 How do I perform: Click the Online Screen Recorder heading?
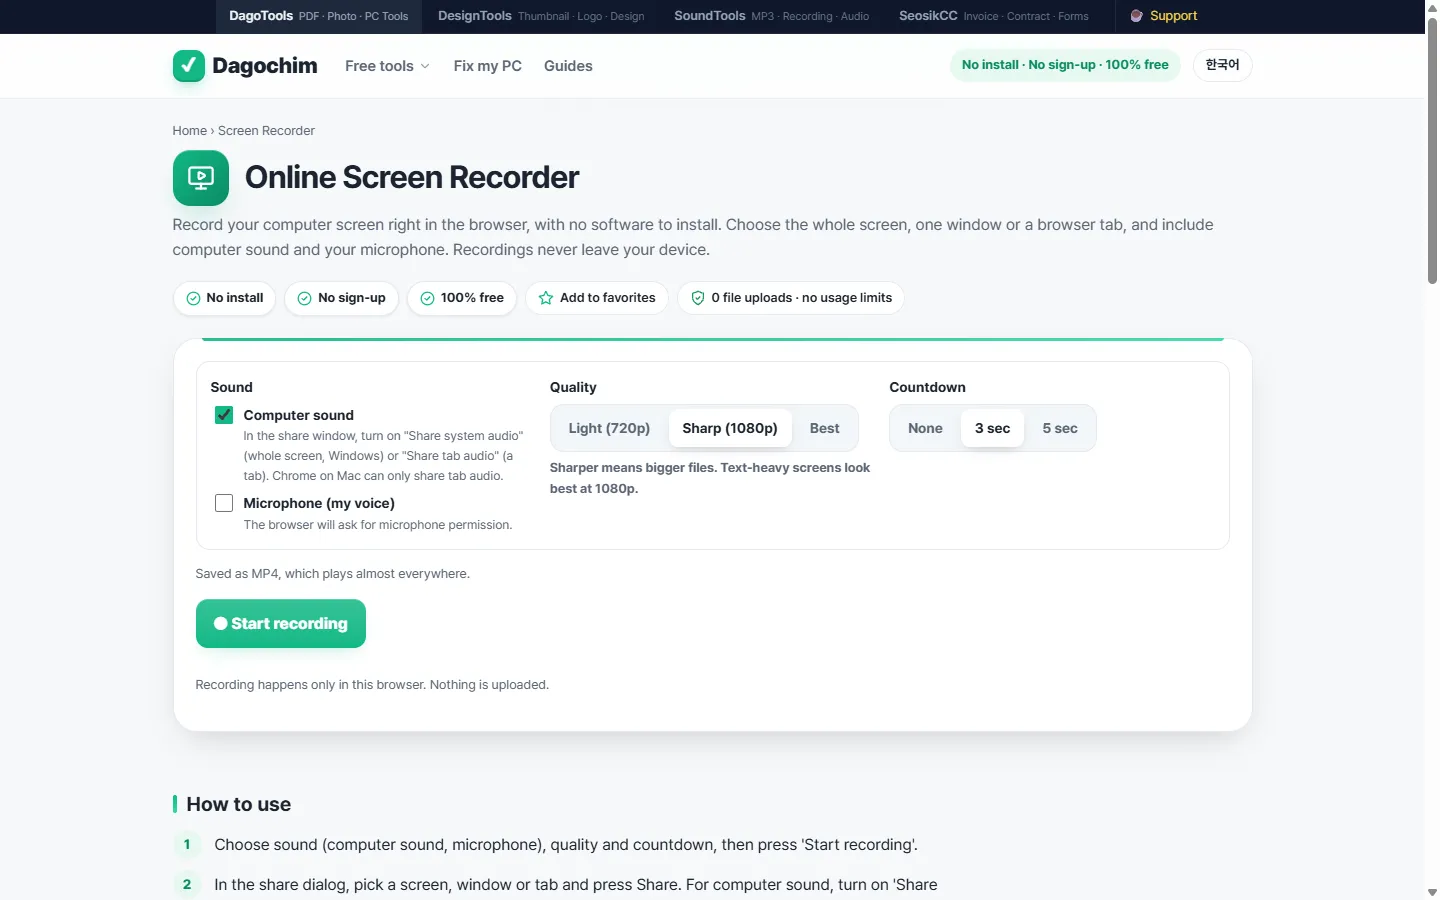(412, 177)
